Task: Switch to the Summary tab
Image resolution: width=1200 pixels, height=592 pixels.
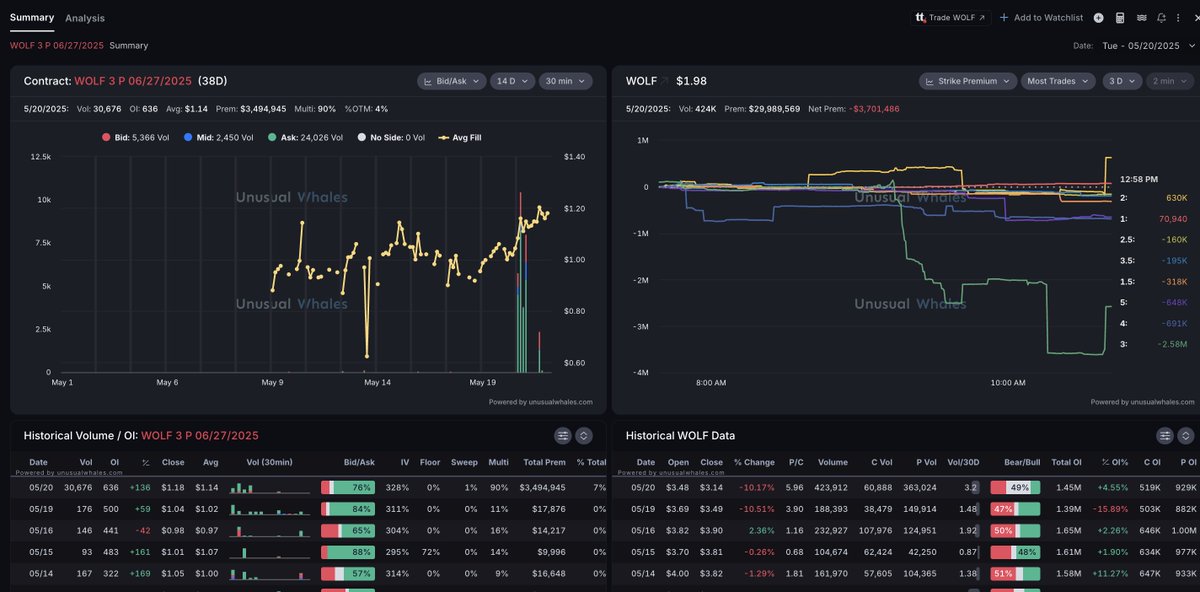Action: pos(32,18)
